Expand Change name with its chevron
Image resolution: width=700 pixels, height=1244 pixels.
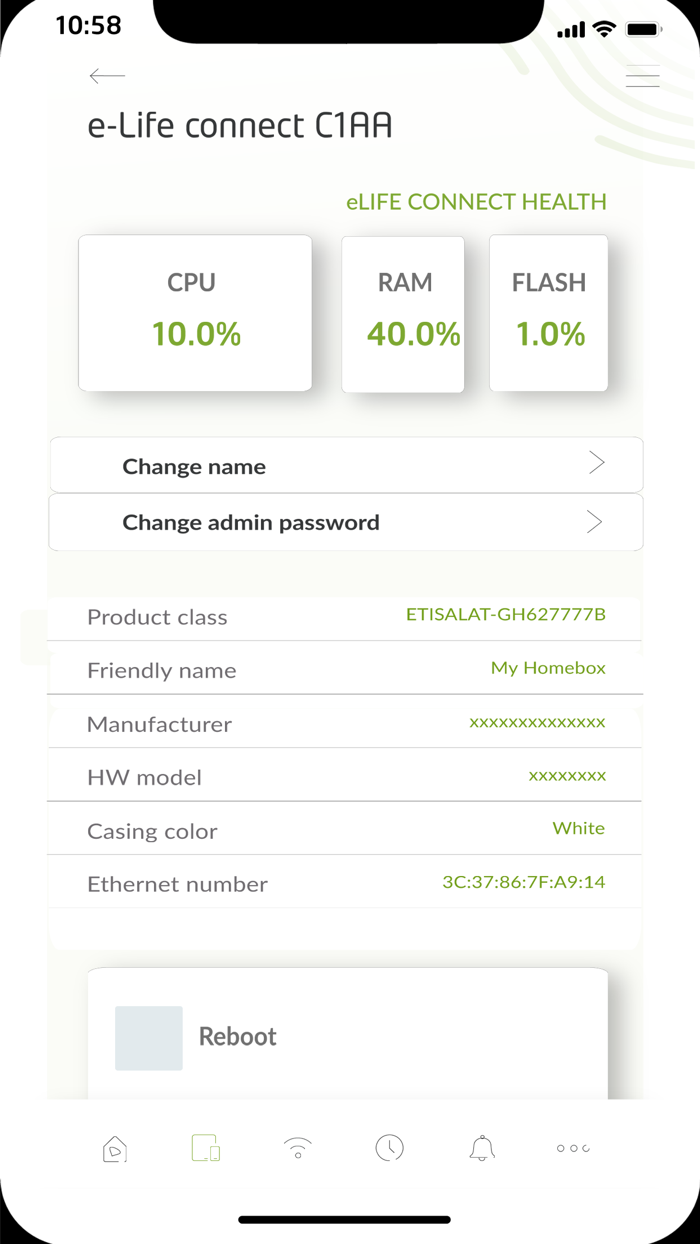(x=596, y=463)
